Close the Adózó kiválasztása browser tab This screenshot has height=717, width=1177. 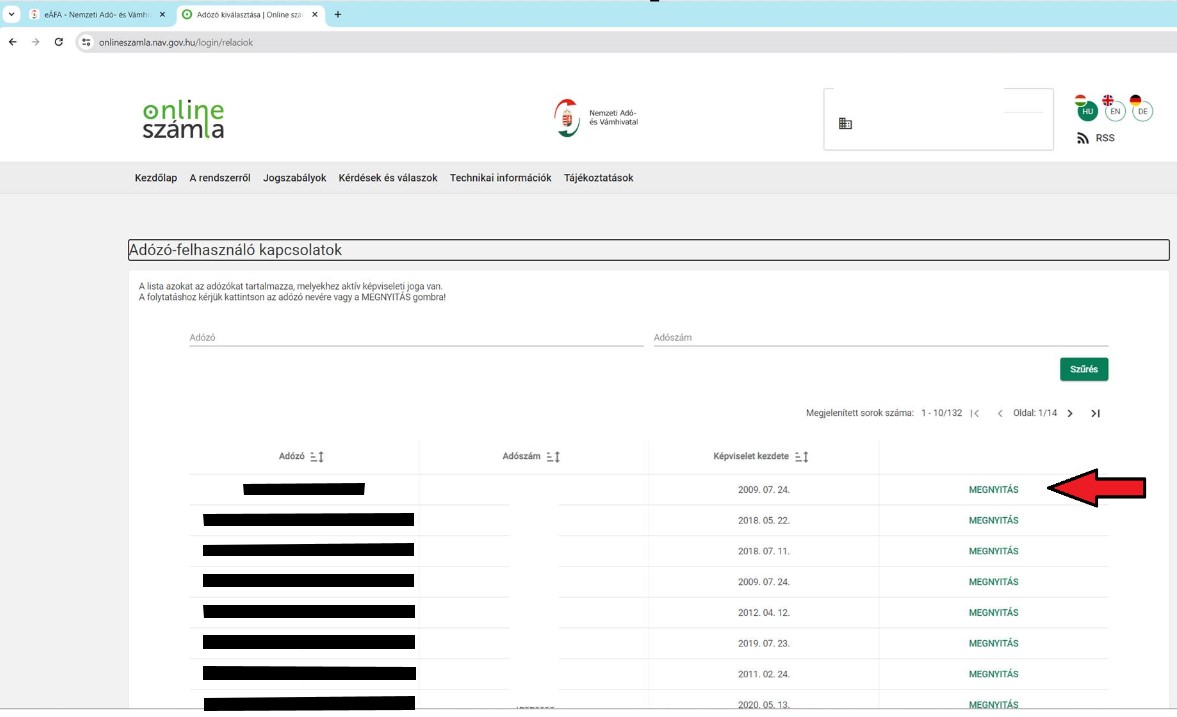(315, 14)
